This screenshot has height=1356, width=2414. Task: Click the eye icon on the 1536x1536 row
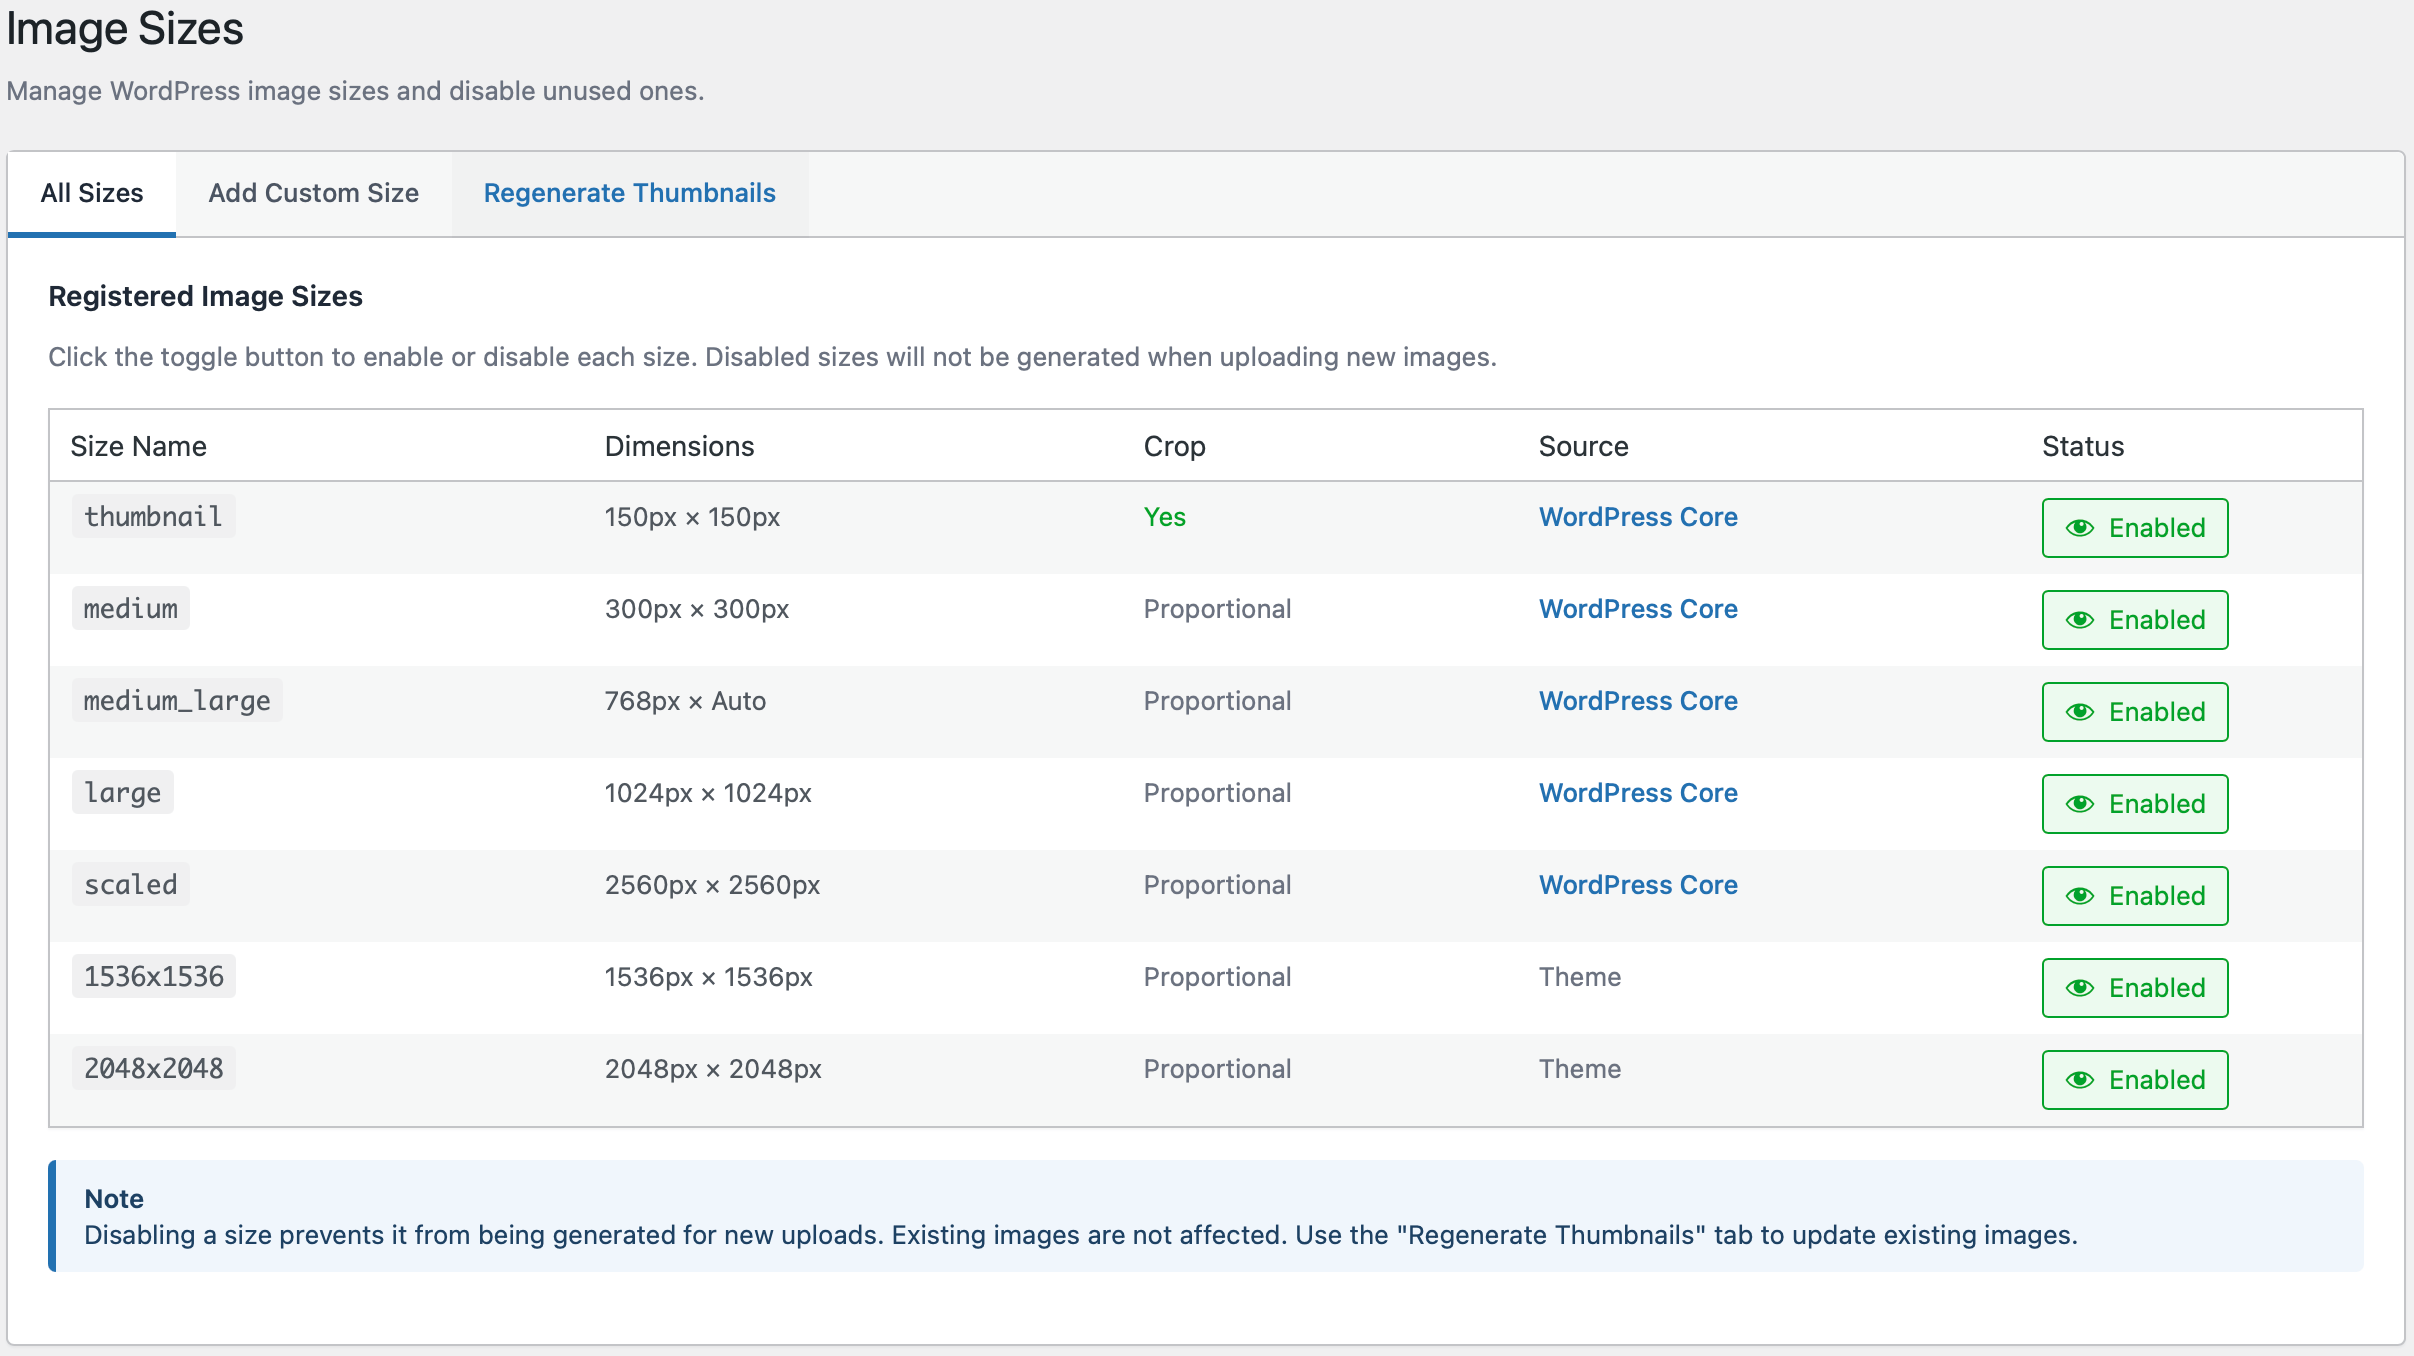pyautogui.click(x=2081, y=988)
